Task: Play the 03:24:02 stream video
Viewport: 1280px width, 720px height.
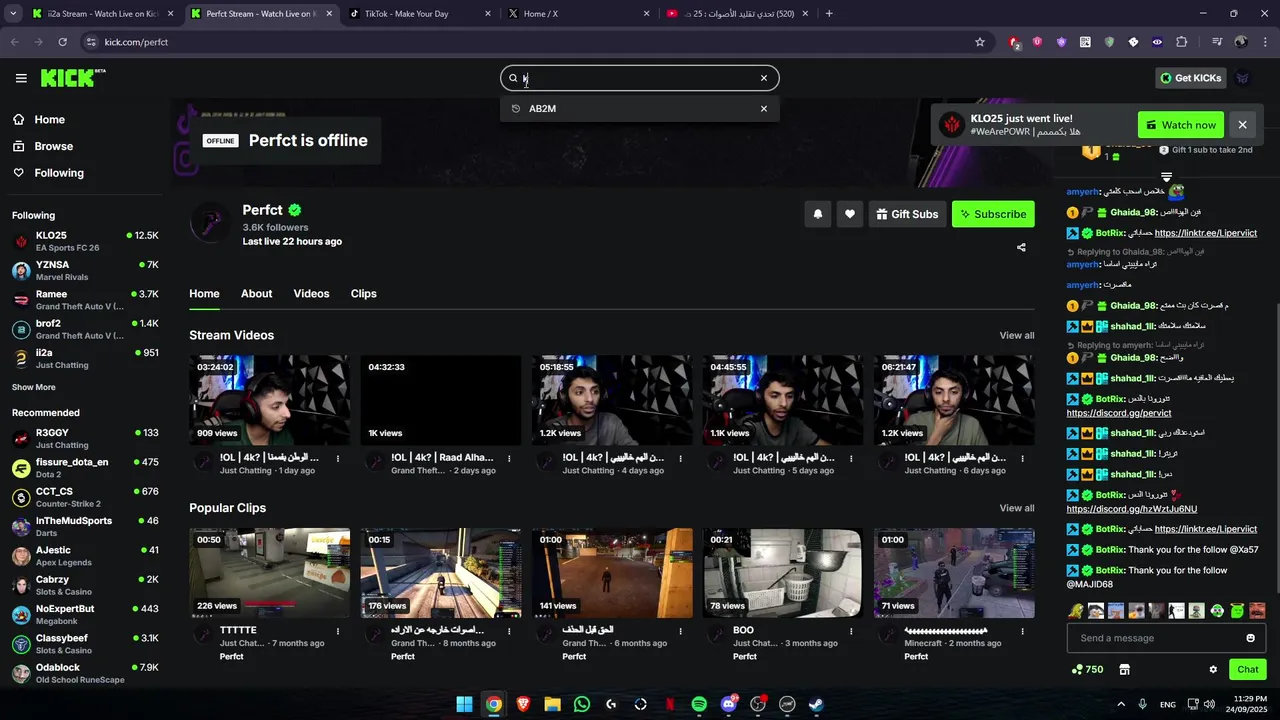Action: coord(270,400)
